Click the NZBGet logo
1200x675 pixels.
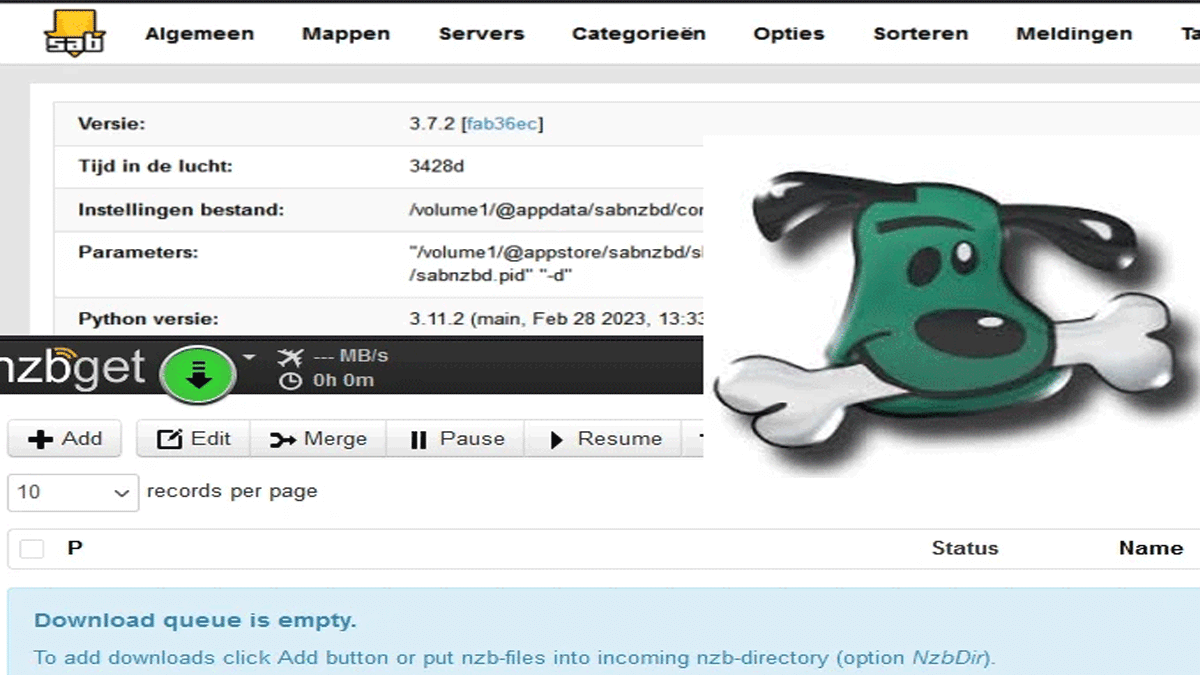[x=73, y=368]
